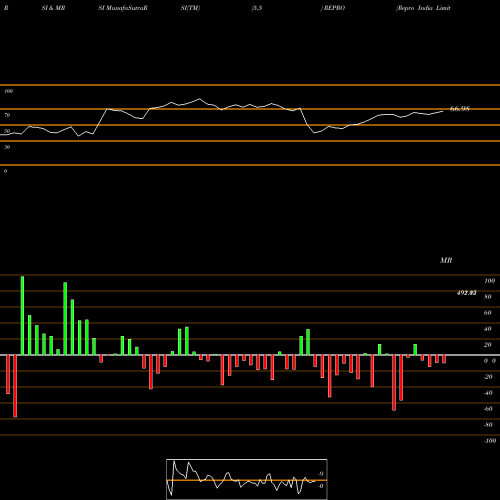
Task: Select the REPRO symbol text in header
Action: point(333,8)
